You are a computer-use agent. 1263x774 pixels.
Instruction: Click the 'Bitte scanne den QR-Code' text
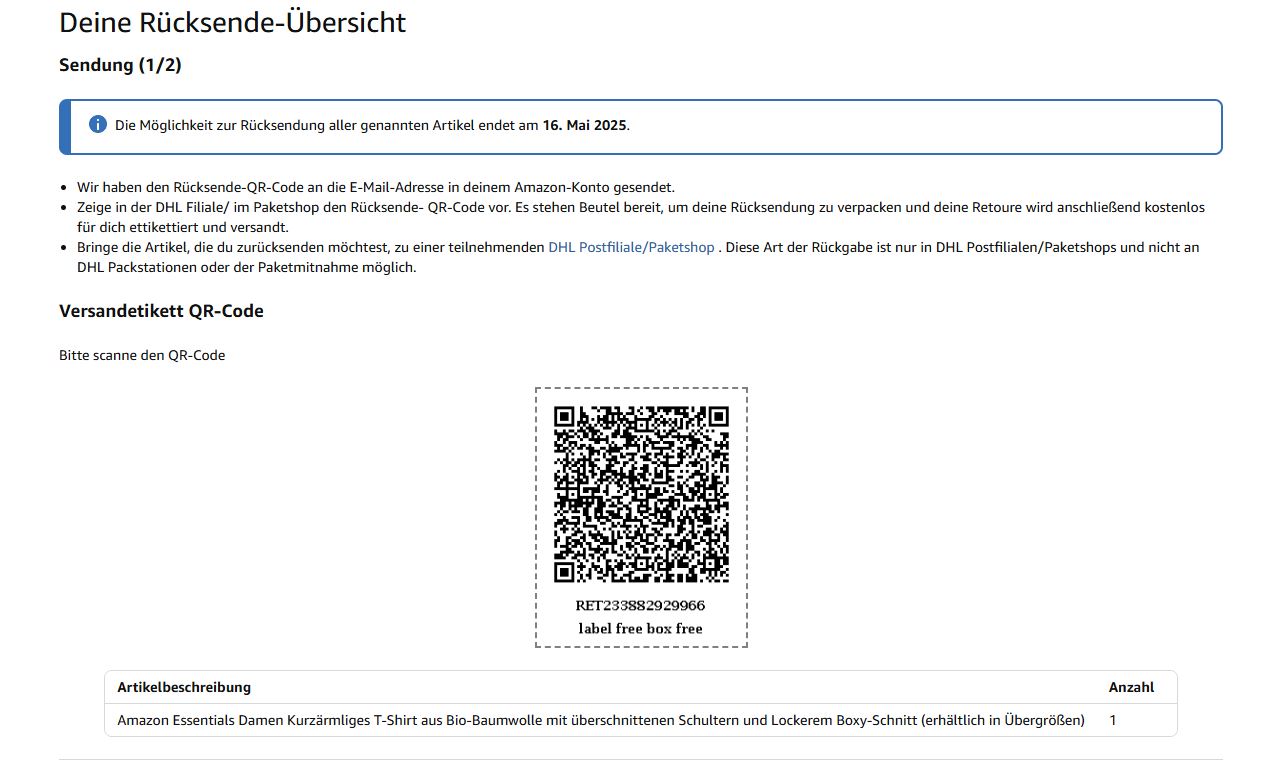(x=142, y=355)
